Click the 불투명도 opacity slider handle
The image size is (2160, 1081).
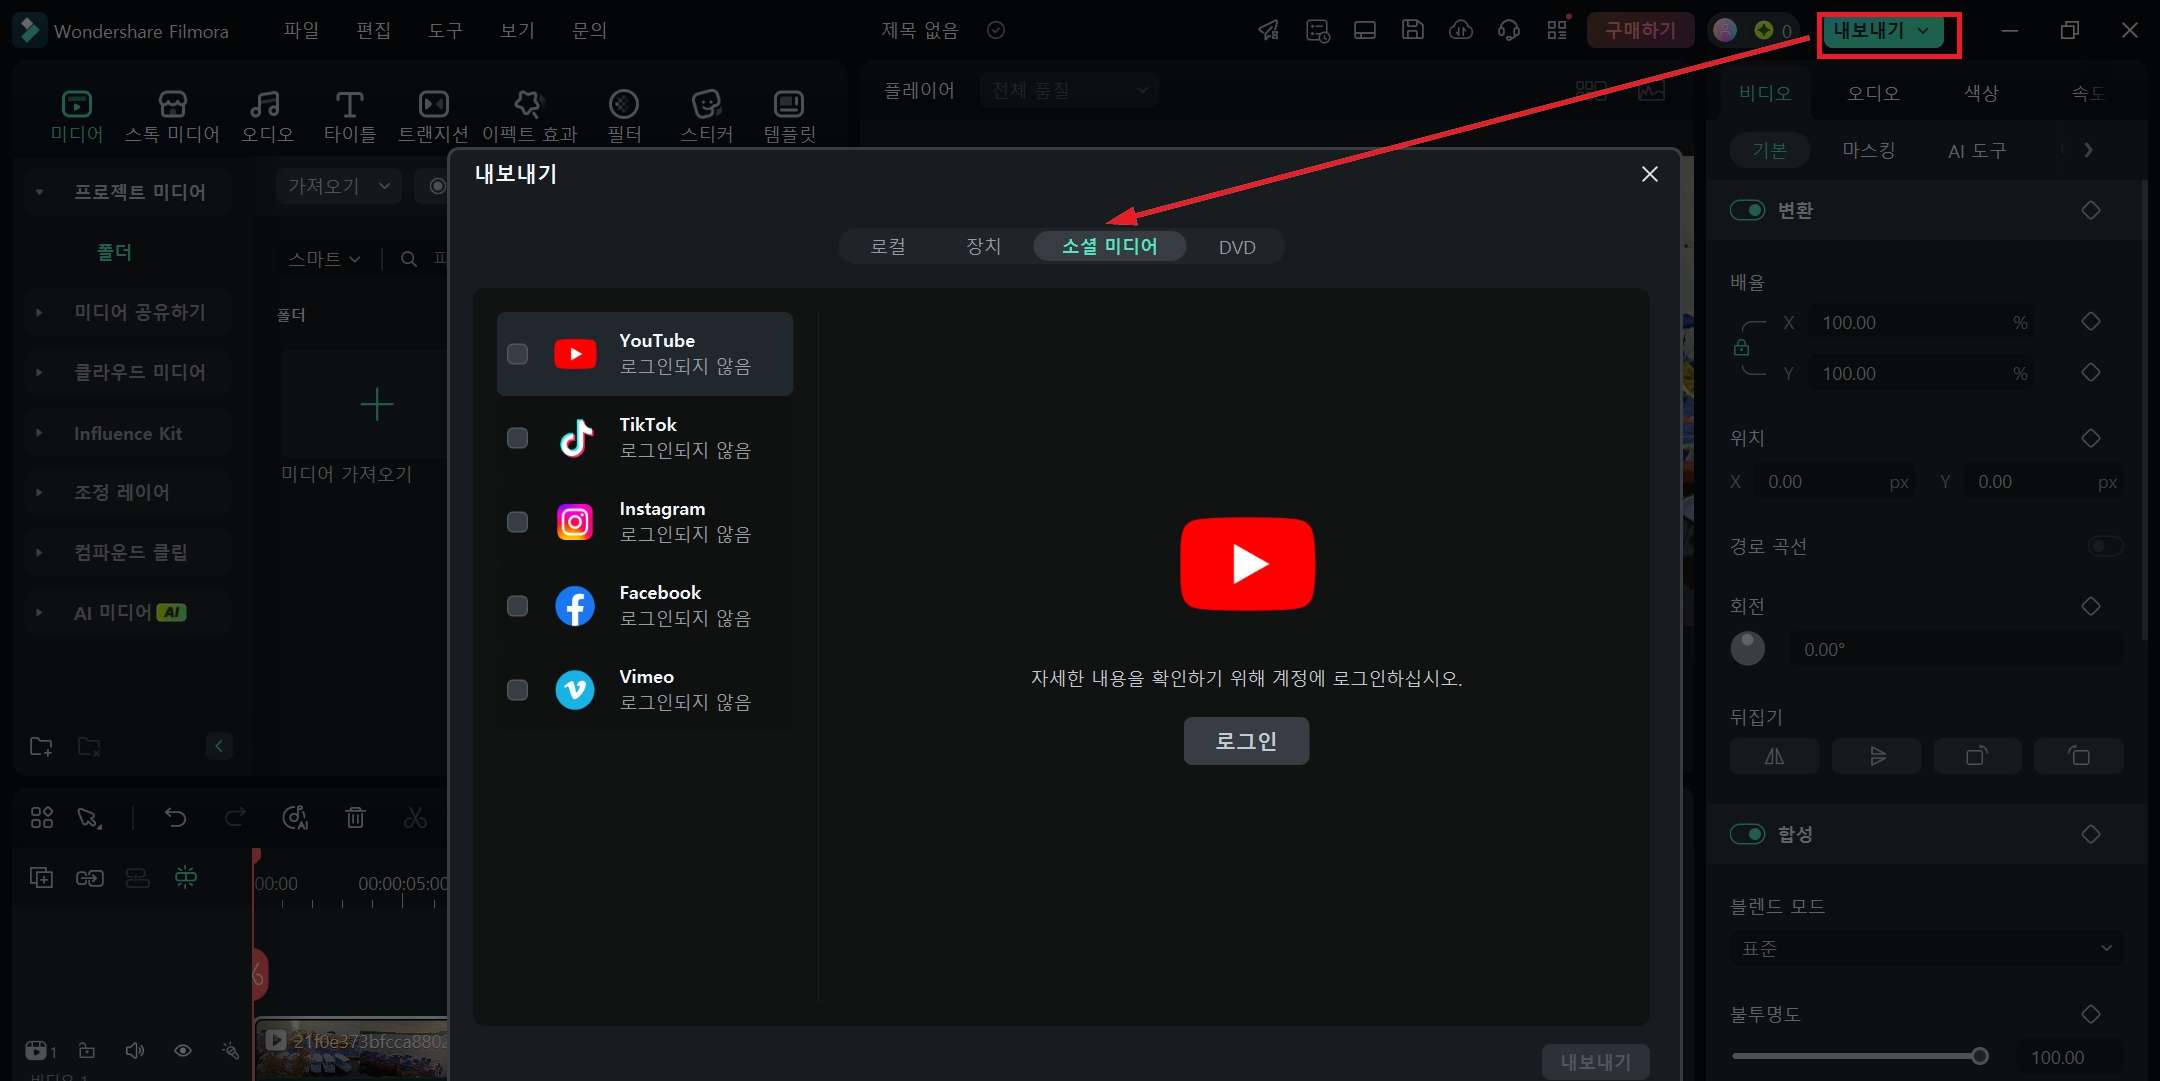click(1979, 1056)
